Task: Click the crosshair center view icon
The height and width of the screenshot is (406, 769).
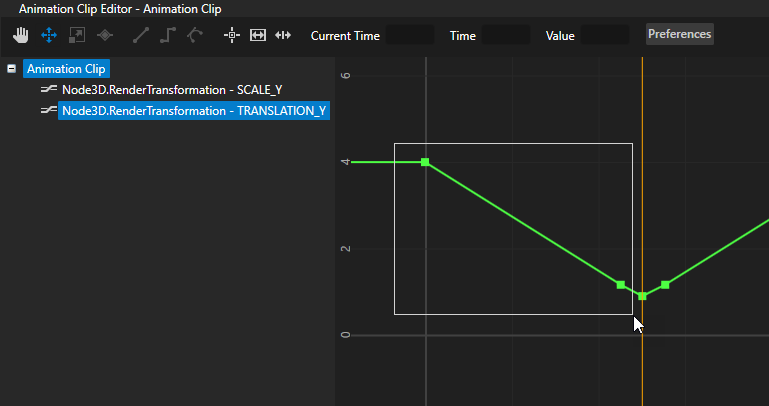Action: click(232, 35)
